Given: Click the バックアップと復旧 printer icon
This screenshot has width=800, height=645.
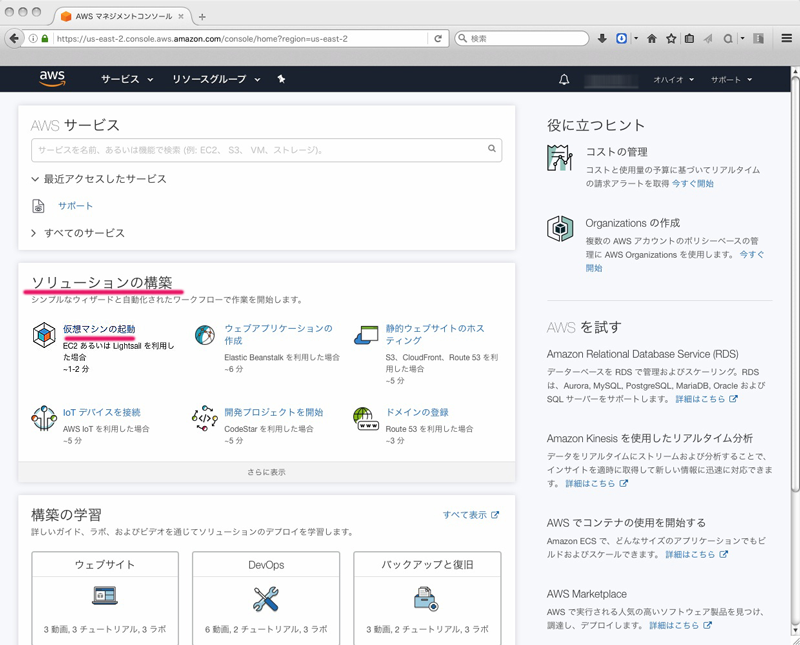Looking at the screenshot, I should pyautogui.click(x=427, y=599).
